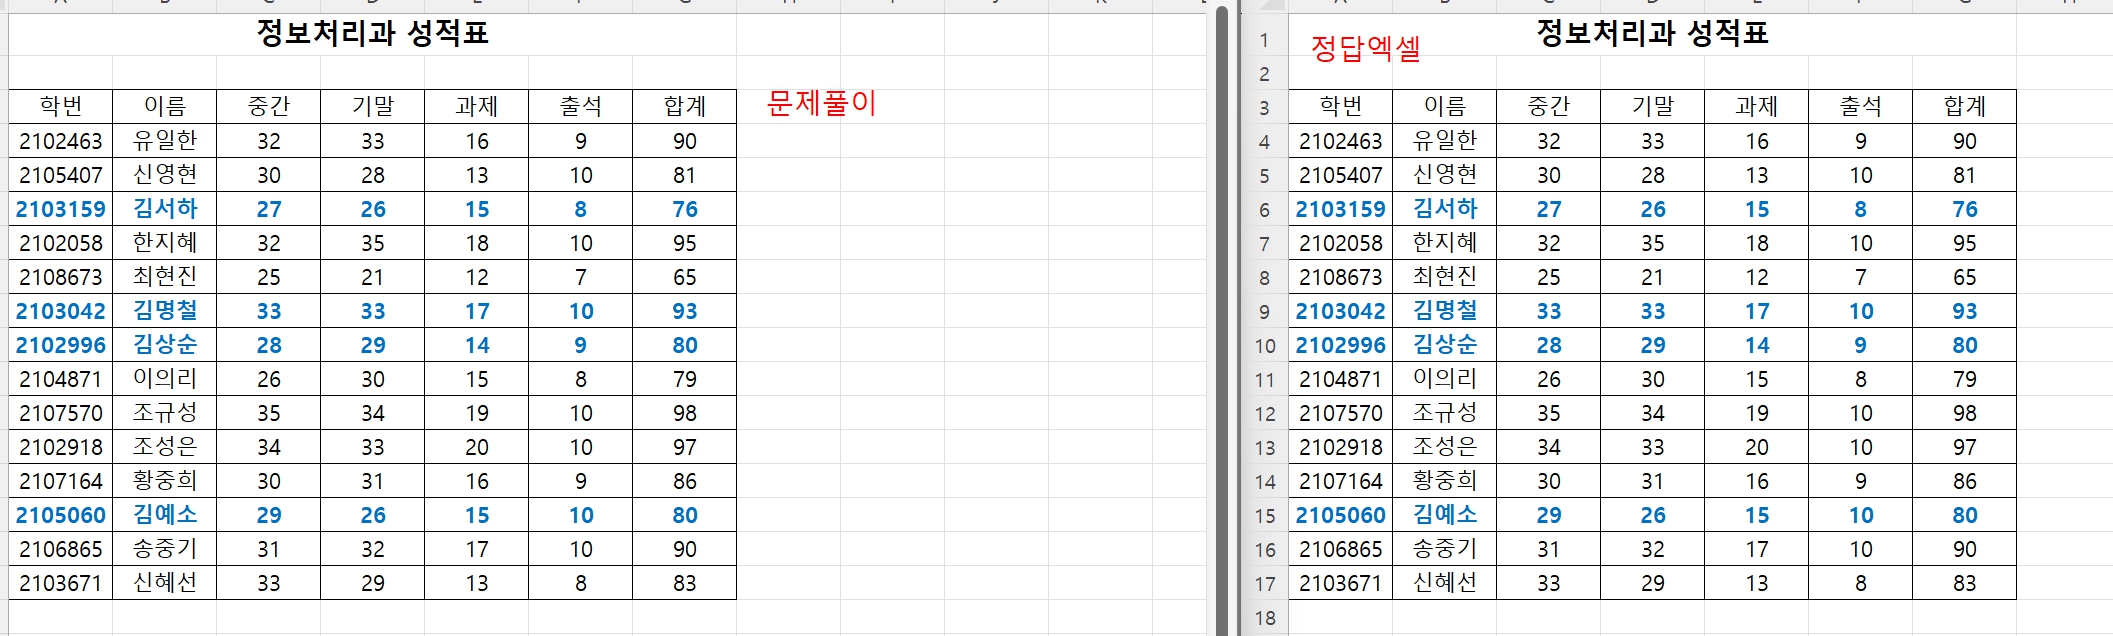The image size is (2113, 636).
Task: Click the red 문제풀이 text label
Action: click(x=821, y=103)
